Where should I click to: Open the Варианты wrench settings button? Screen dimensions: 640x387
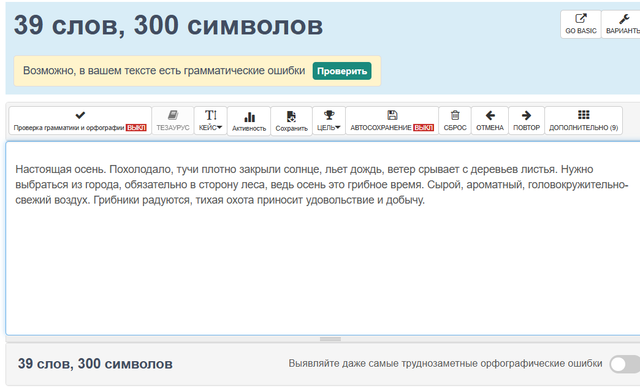click(621, 24)
